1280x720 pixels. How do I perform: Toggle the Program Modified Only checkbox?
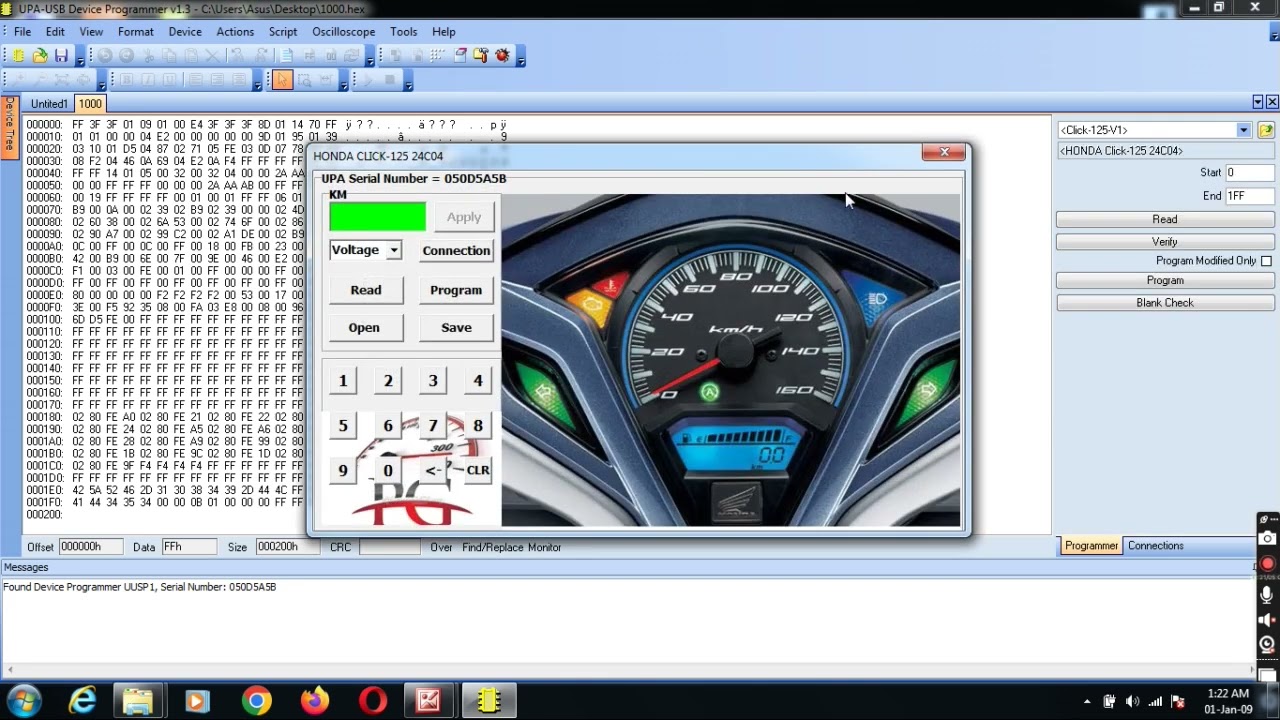(x=1266, y=261)
